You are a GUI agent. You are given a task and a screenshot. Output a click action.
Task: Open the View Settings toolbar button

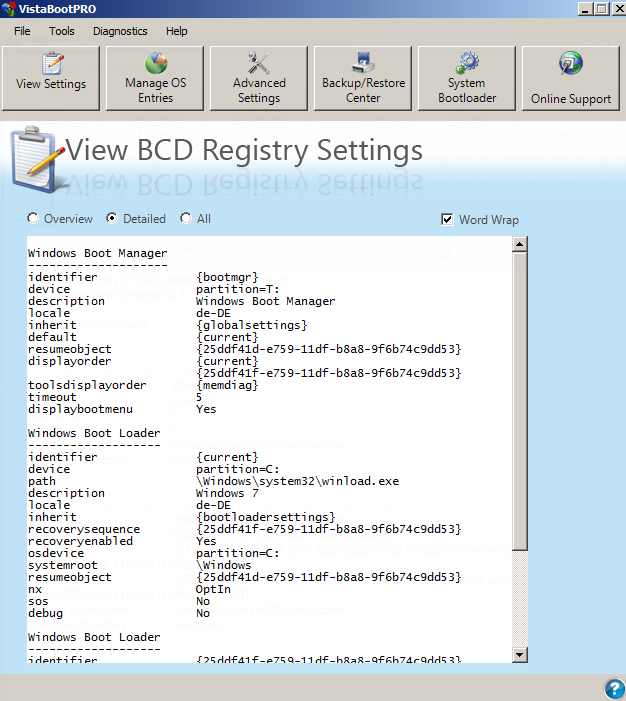(x=51, y=78)
